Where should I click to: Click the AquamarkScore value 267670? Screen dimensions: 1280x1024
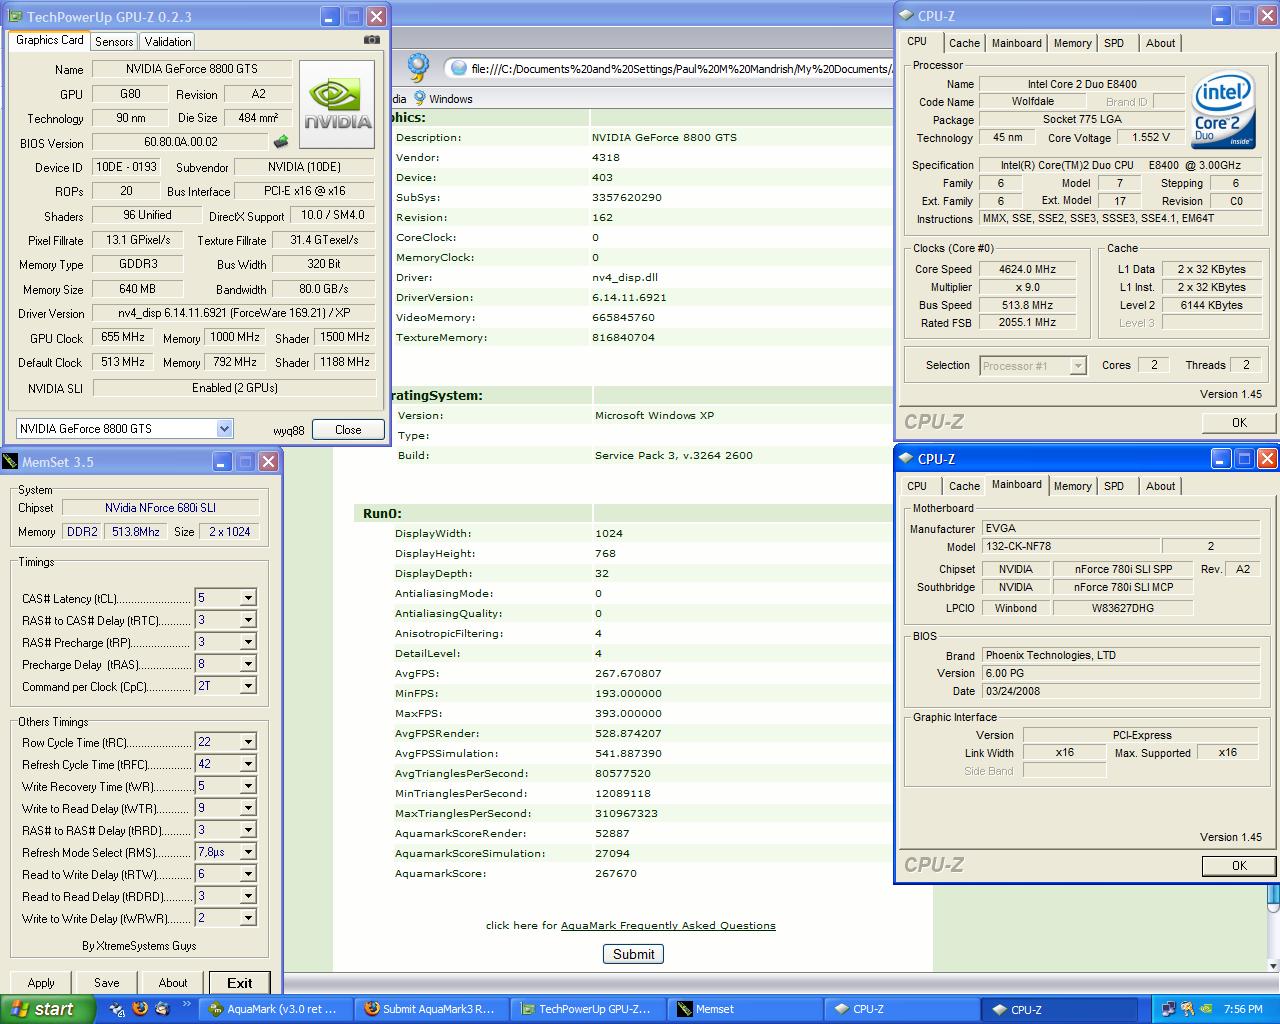(x=615, y=873)
